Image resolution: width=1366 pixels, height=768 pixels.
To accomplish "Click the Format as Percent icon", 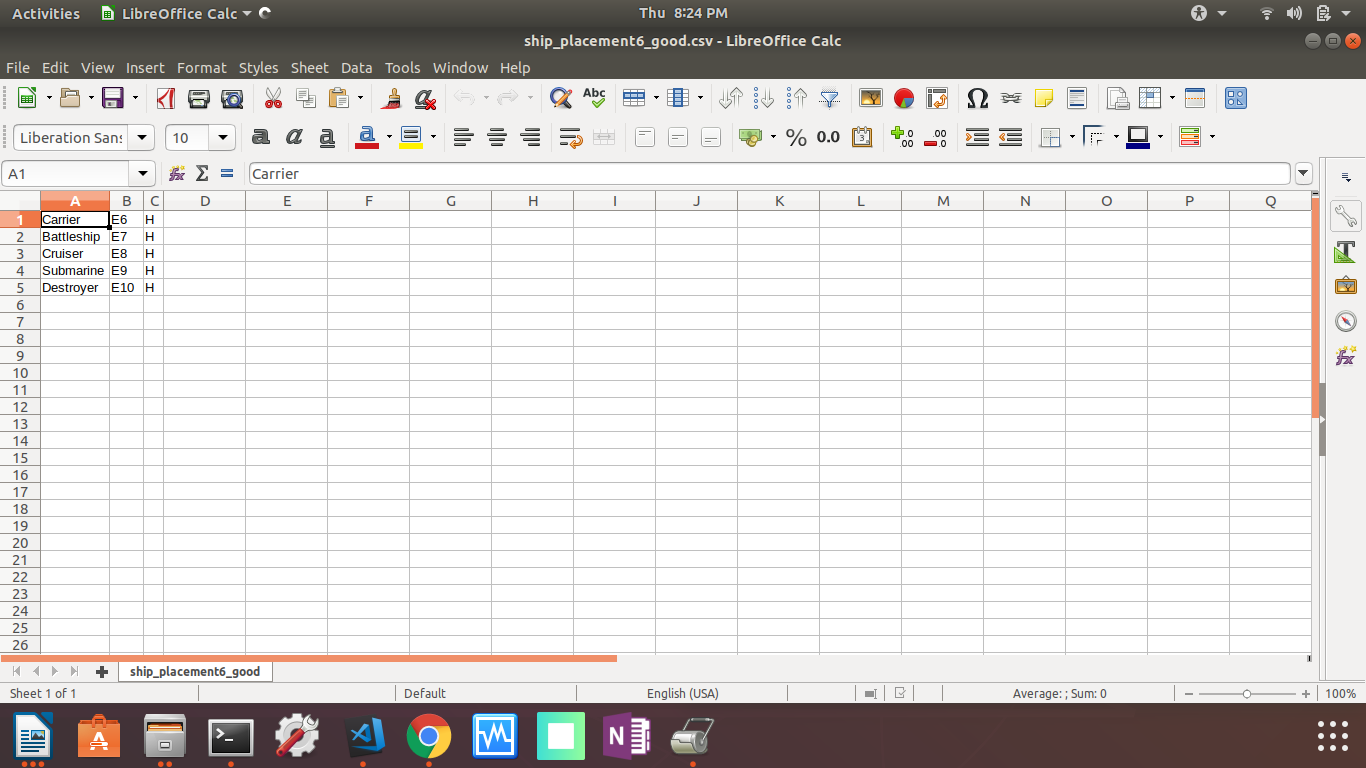I will (x=796, y=137).
